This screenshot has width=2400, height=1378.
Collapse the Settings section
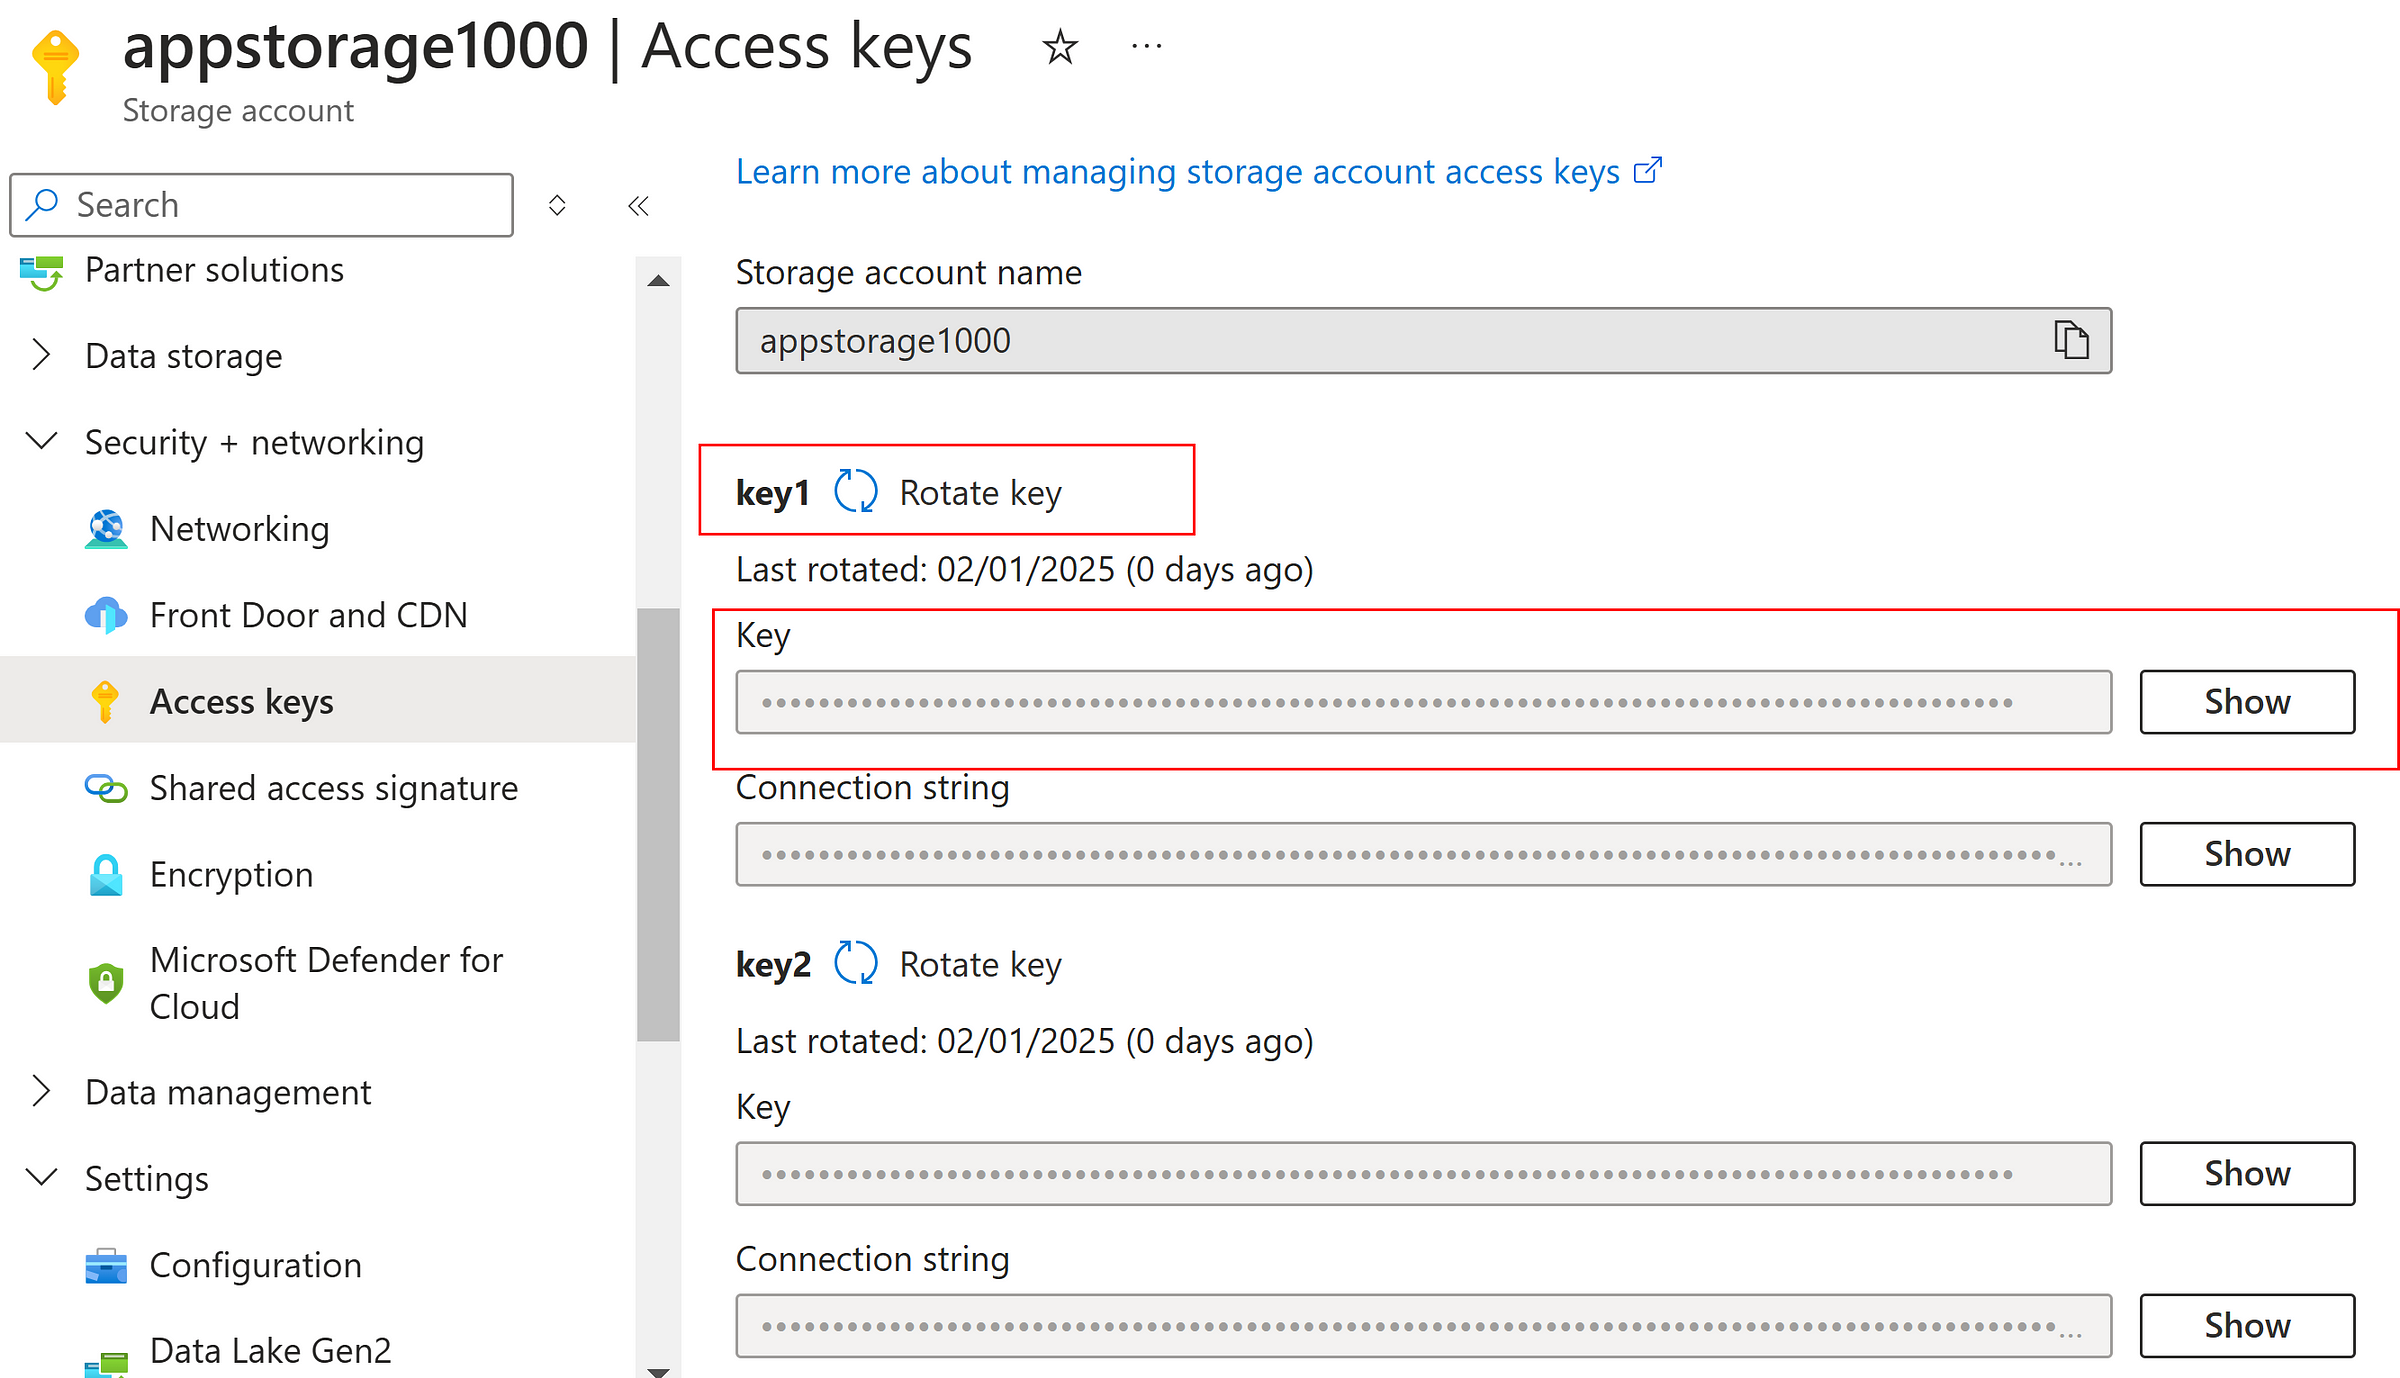tap(41, 1177)
